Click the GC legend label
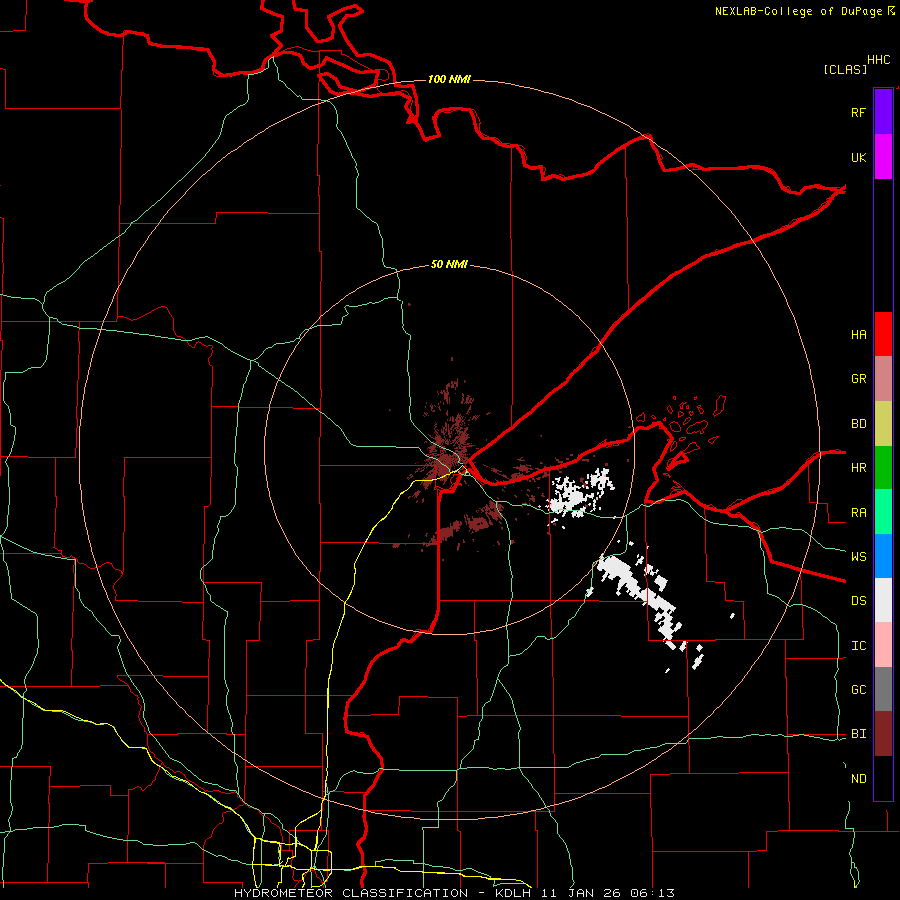Image resolution: width=900 pixels, height=900 pixels. [x=858, y=690]
